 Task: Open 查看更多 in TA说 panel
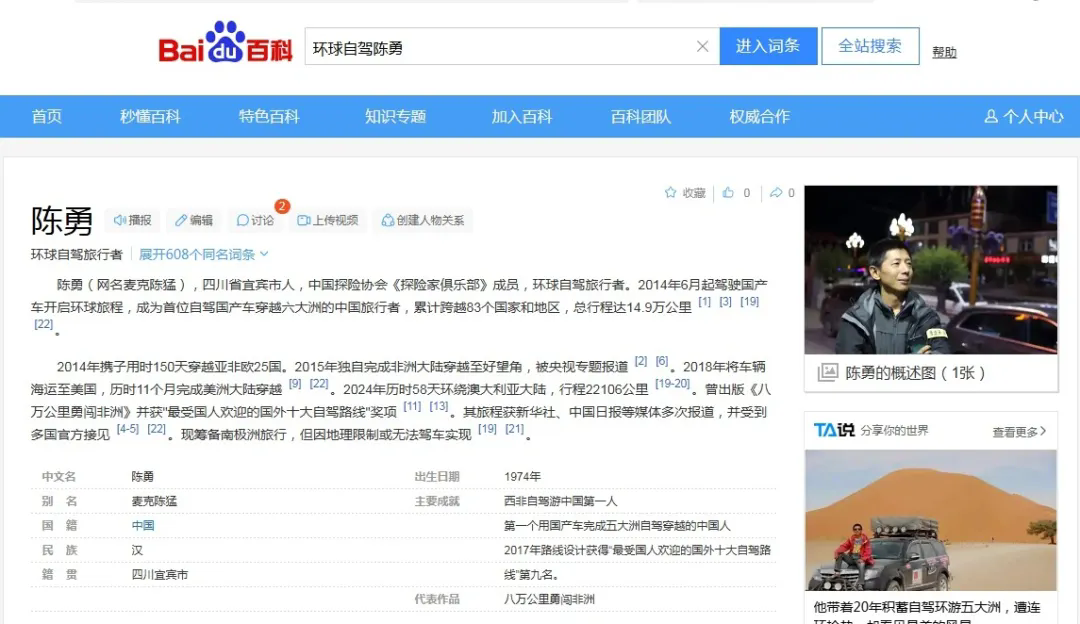point(1019,431)
